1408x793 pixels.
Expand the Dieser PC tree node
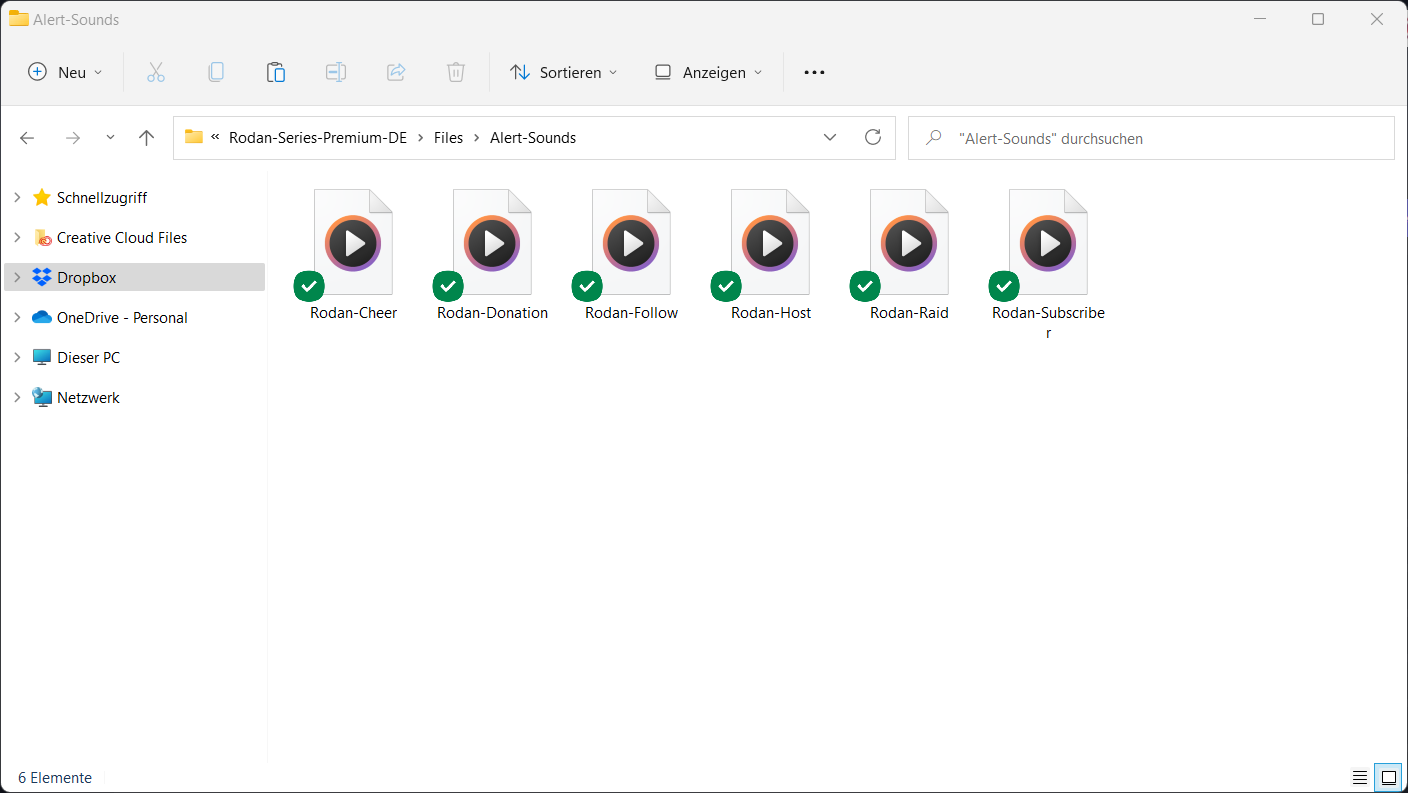(x=17, y=357)
